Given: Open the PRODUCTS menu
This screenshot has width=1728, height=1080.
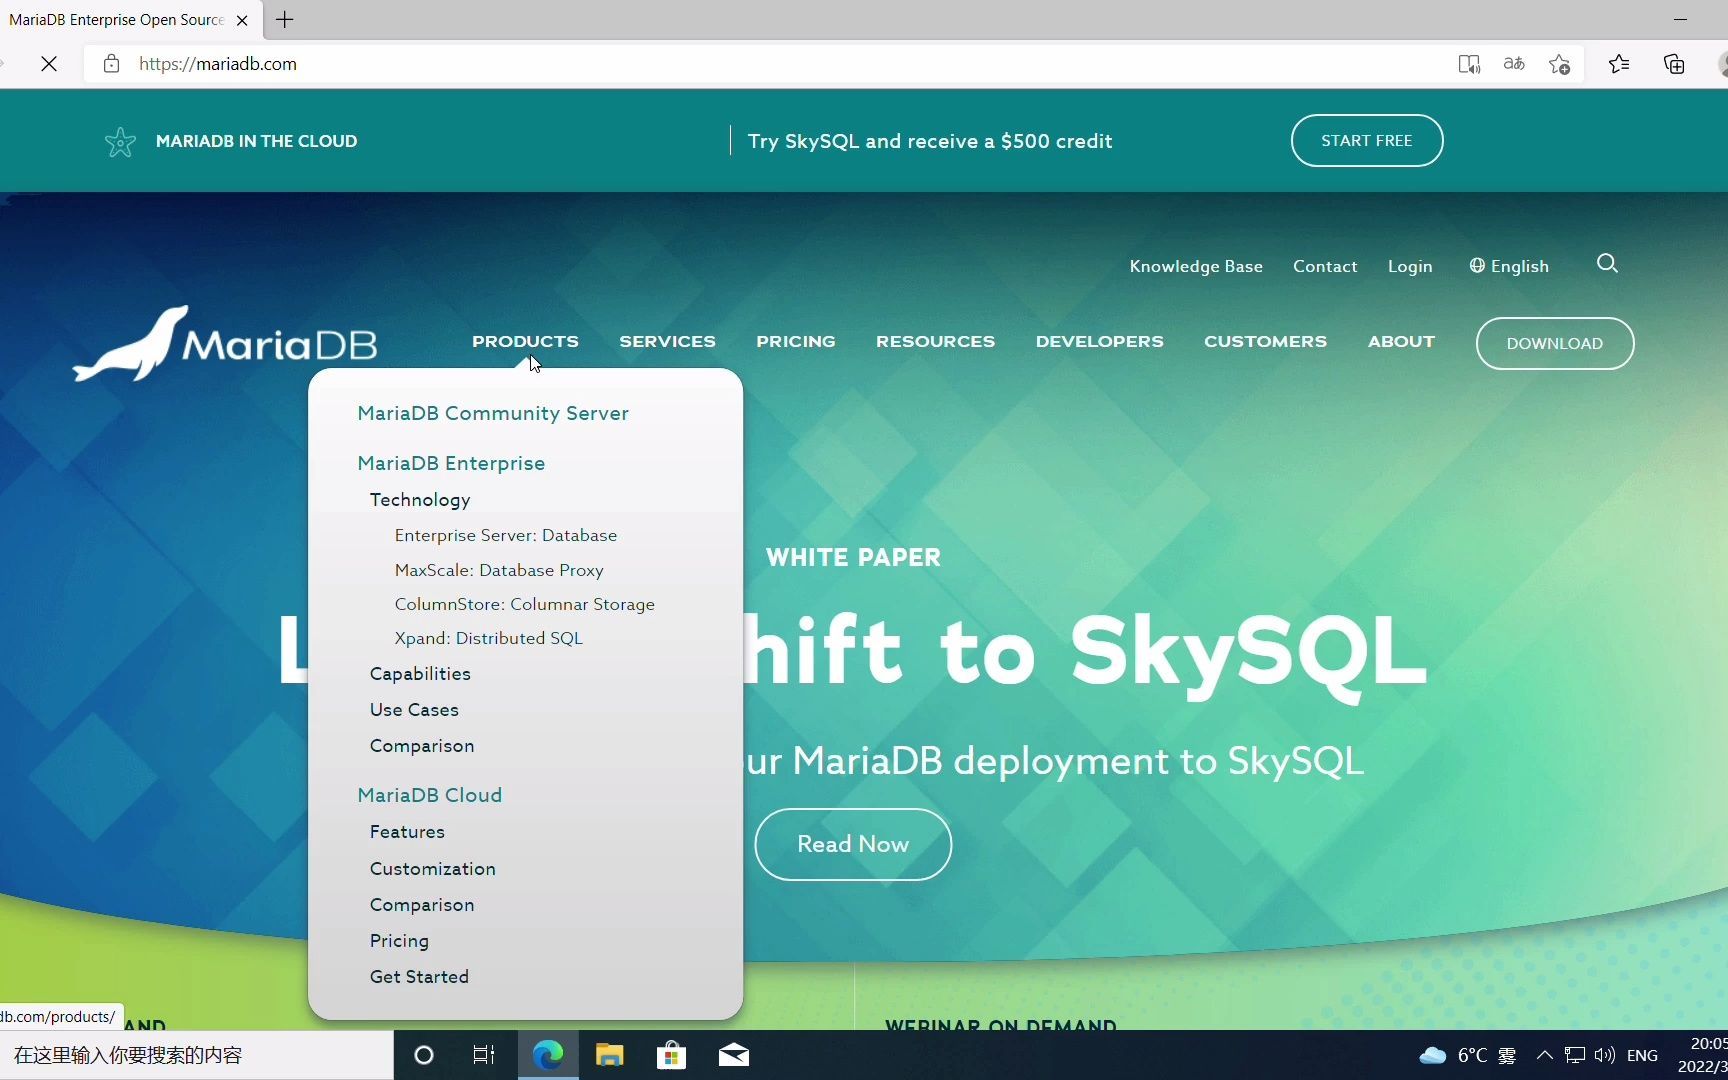Looking at the screenshot, I should (x=525, y=341).
